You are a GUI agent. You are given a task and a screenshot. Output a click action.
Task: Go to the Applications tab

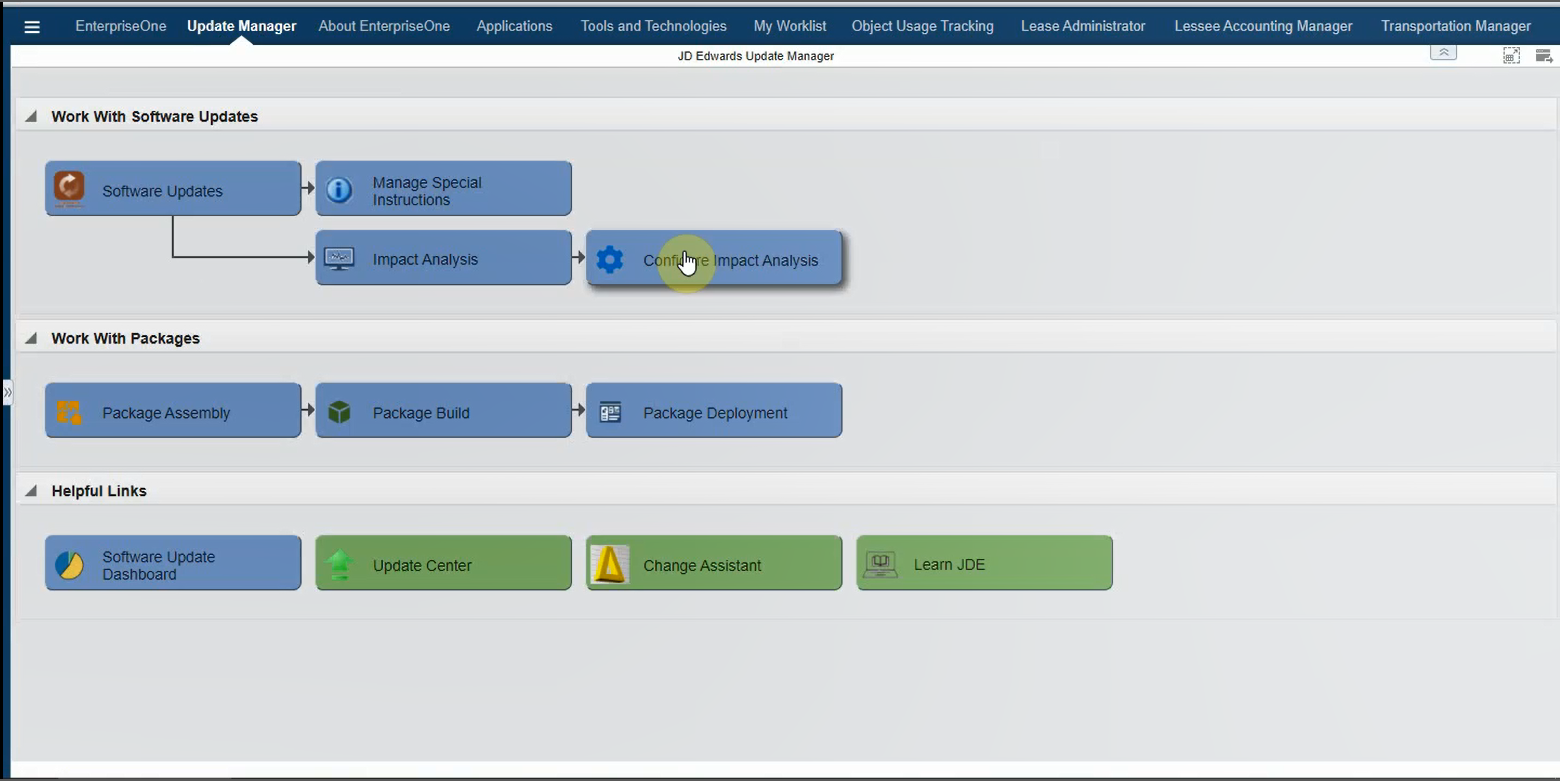514,26
